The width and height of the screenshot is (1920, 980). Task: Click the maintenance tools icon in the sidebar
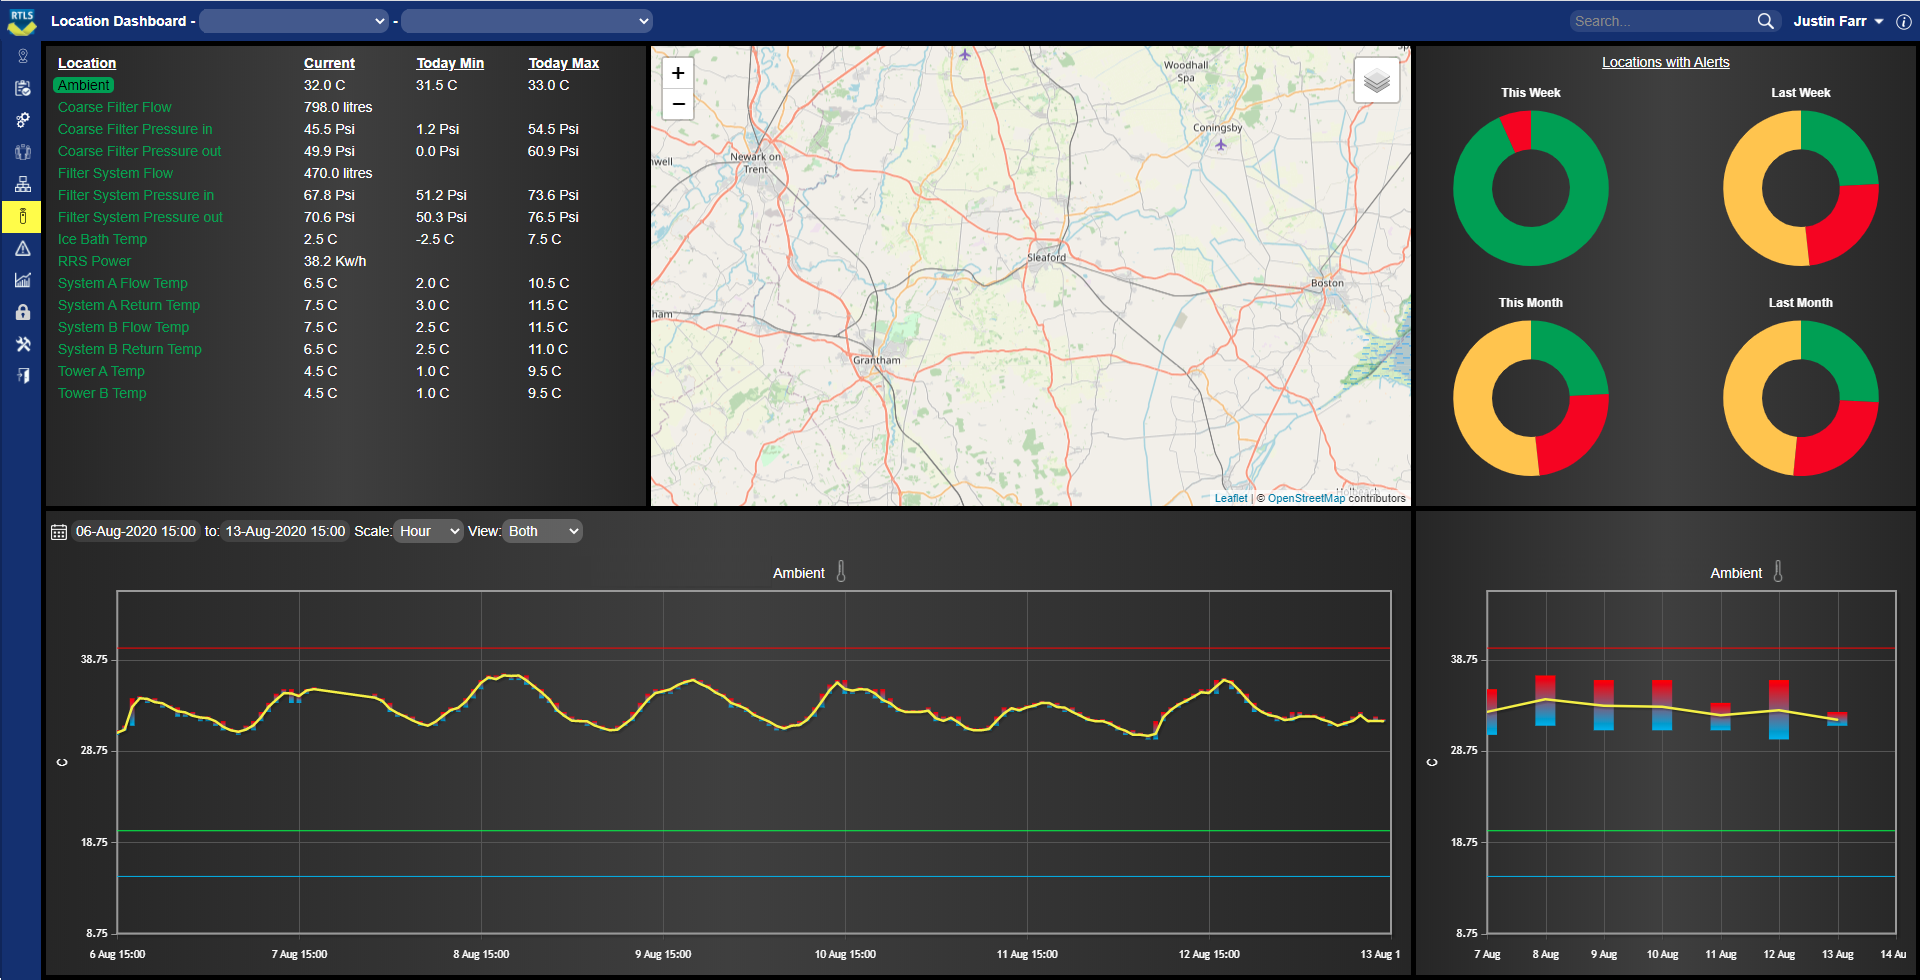[22, 344]
